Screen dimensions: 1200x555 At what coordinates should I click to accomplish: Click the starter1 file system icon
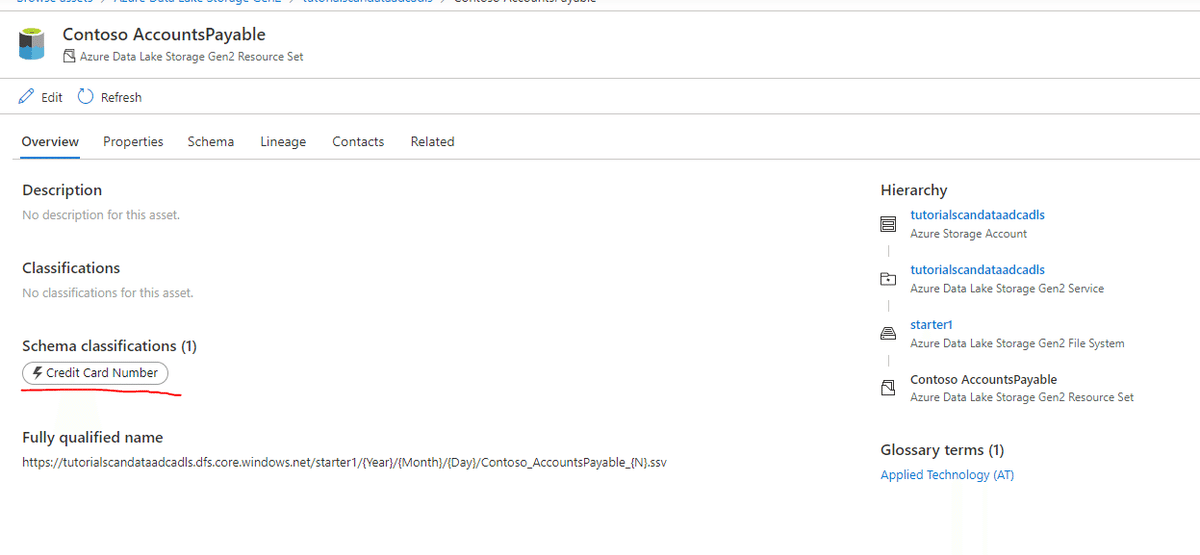888,334
